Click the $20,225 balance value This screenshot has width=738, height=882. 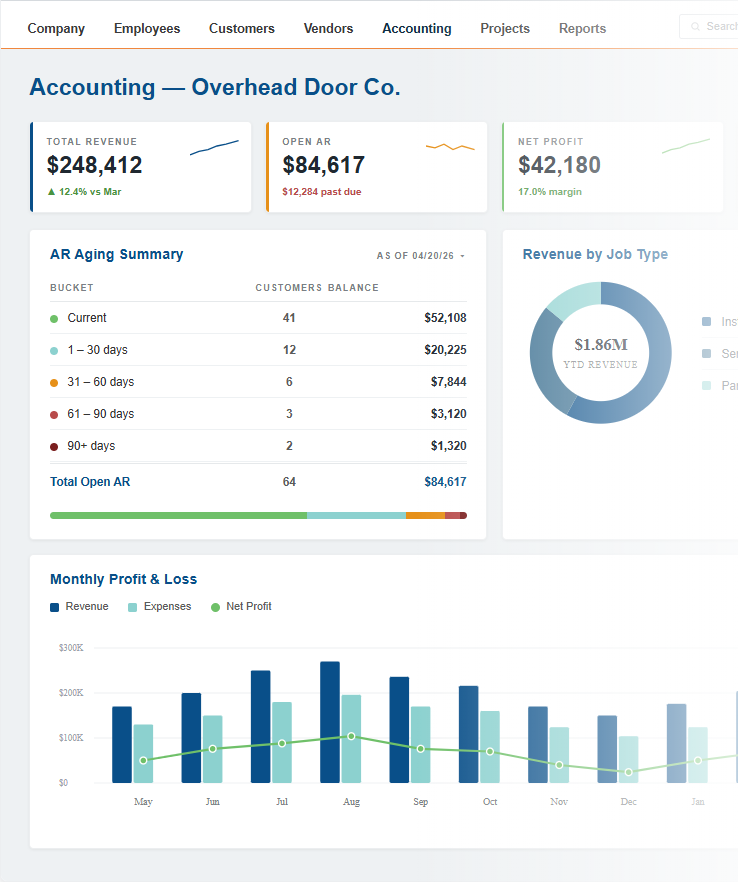(445, 350)
